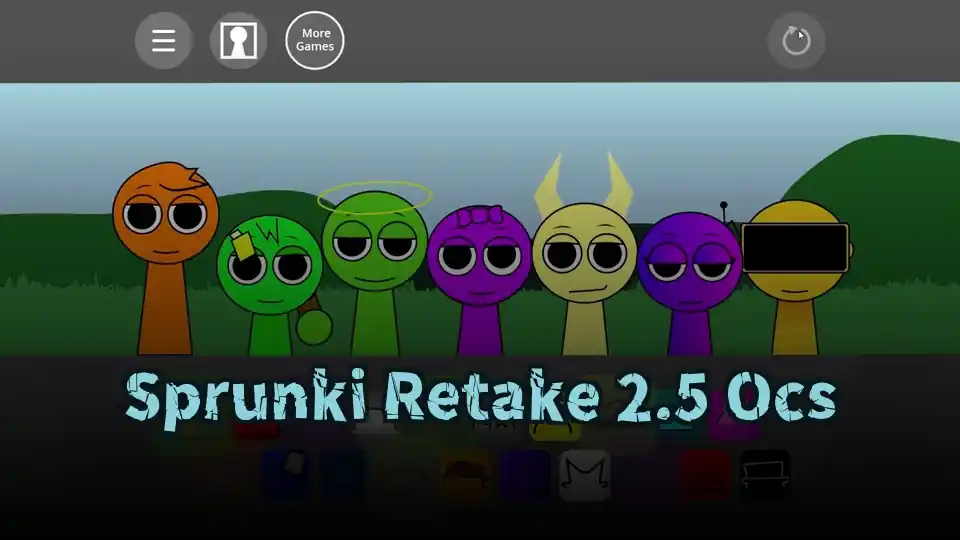Select the green character with halo

pos(375,269)
